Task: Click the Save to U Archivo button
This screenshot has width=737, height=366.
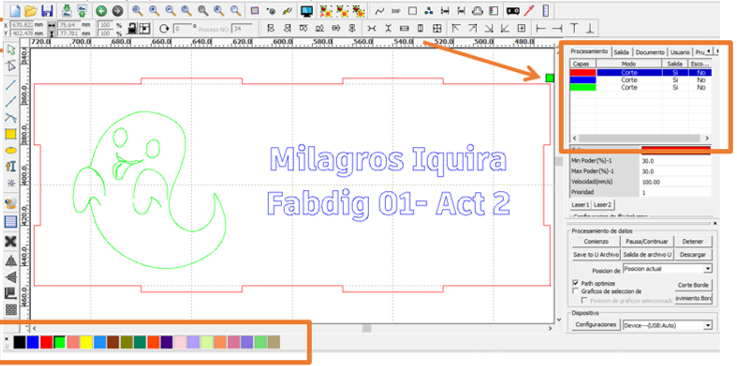Action: 596,255
